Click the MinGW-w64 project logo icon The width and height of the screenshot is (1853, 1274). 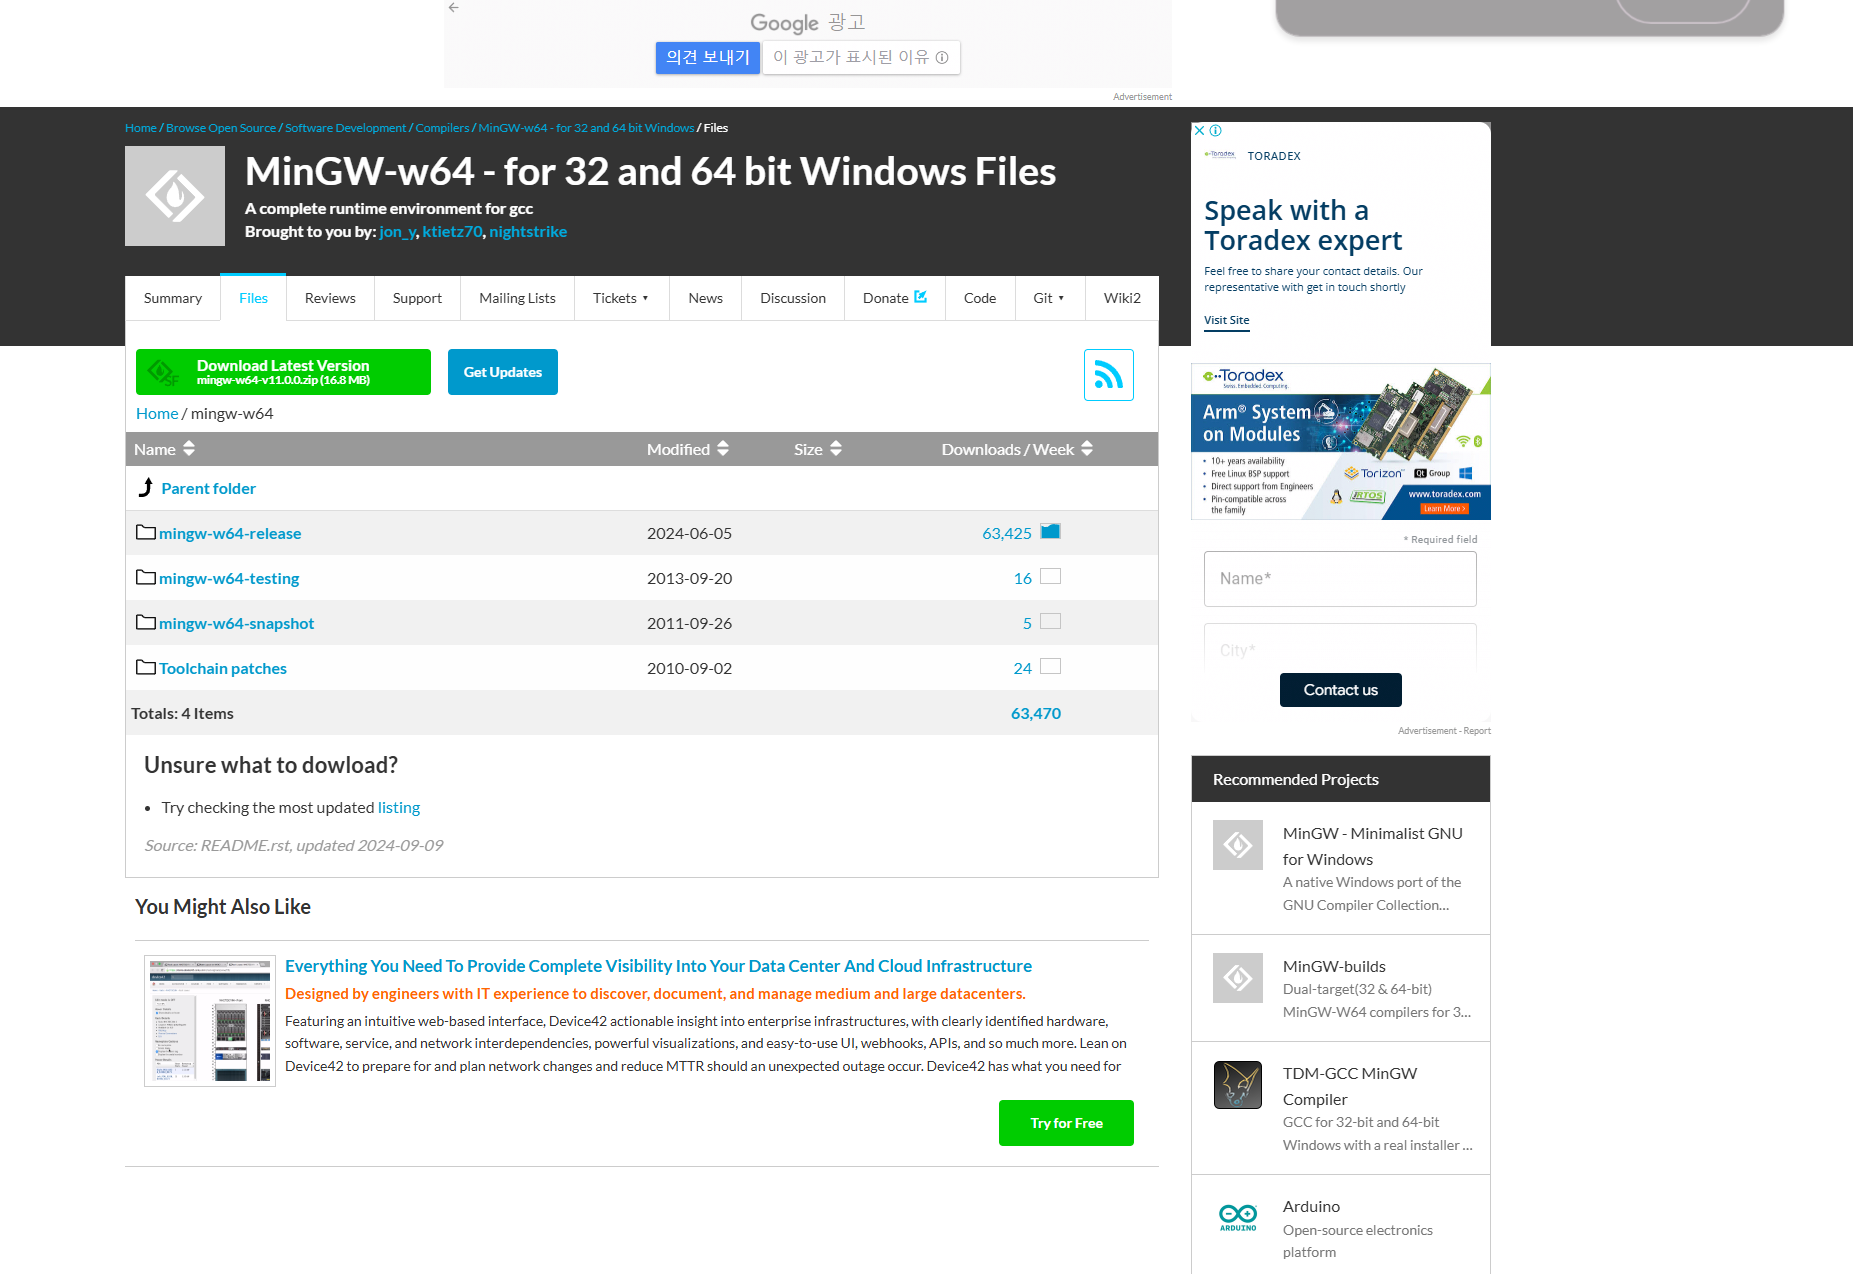(175, 196)
